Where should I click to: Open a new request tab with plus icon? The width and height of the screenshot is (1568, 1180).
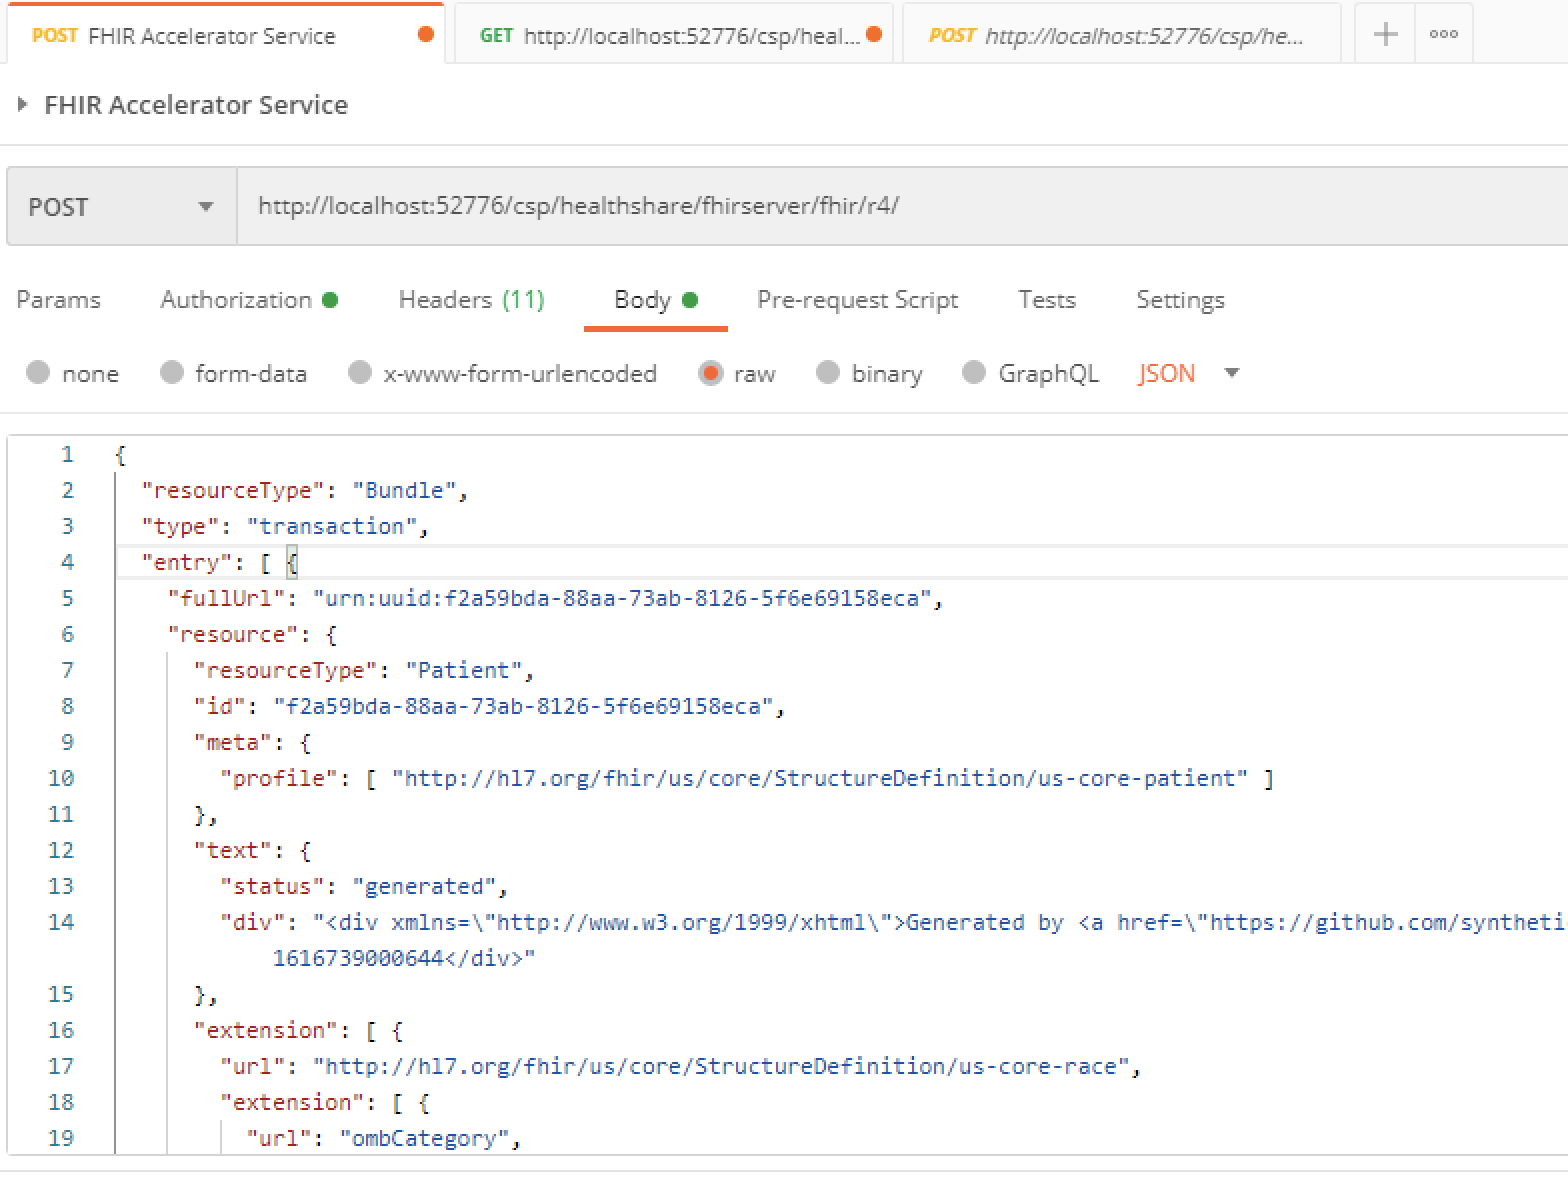pyautogui.click(x=1385, y=35)
